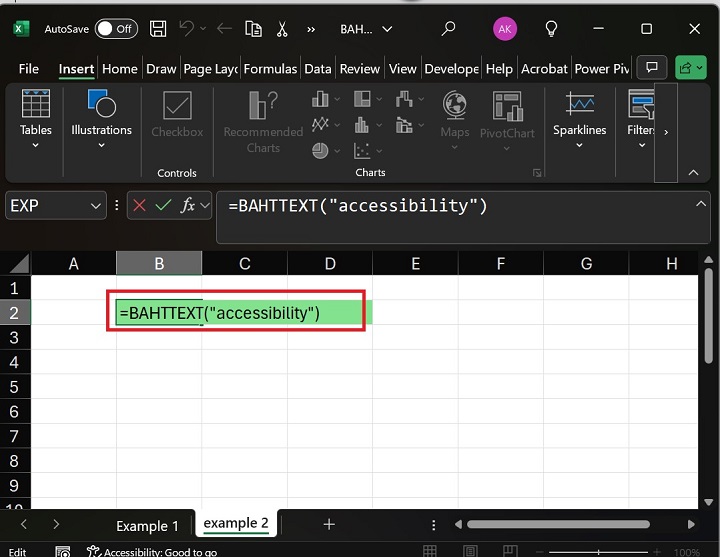Click the Insert Function fx icon

[187, 206]
